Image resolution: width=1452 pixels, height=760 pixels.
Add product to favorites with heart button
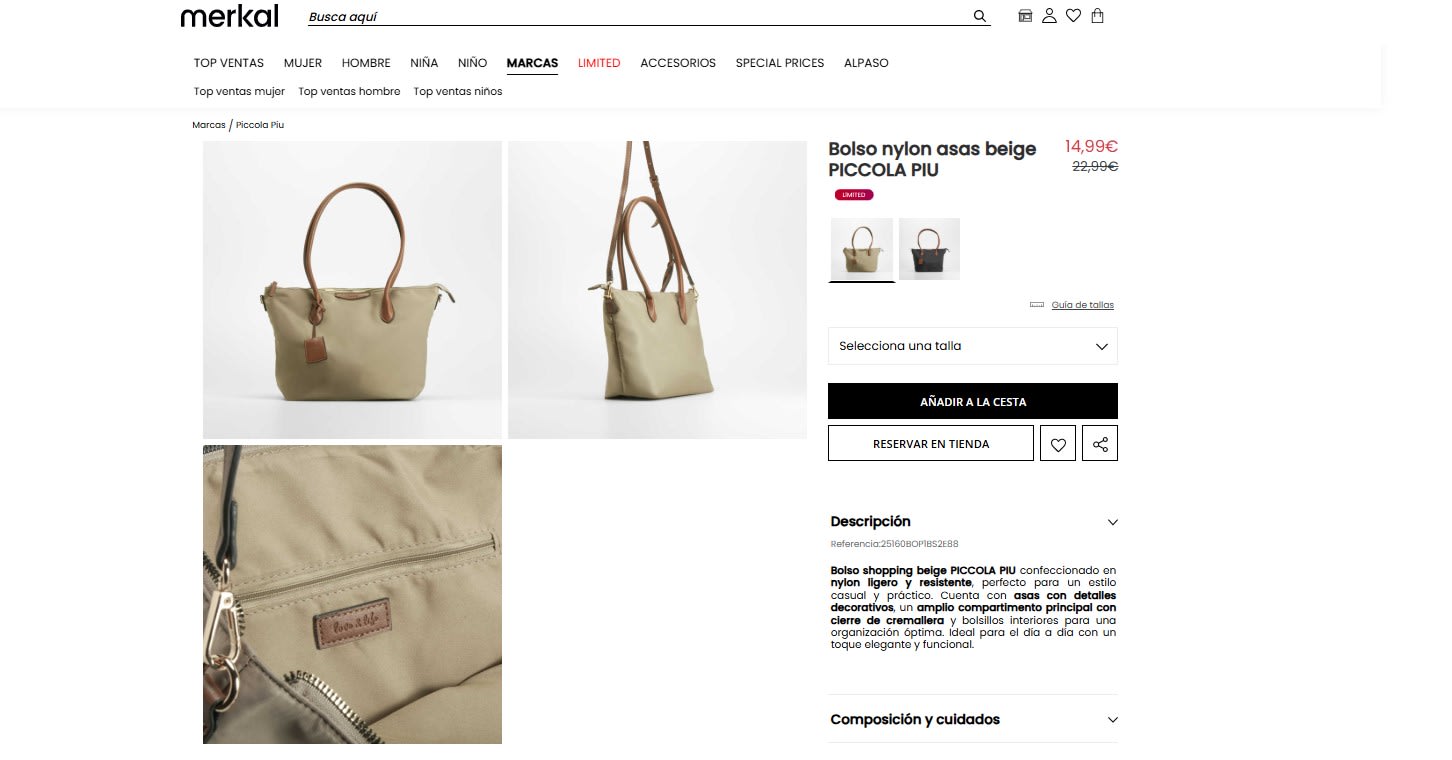click(1058, 443)
